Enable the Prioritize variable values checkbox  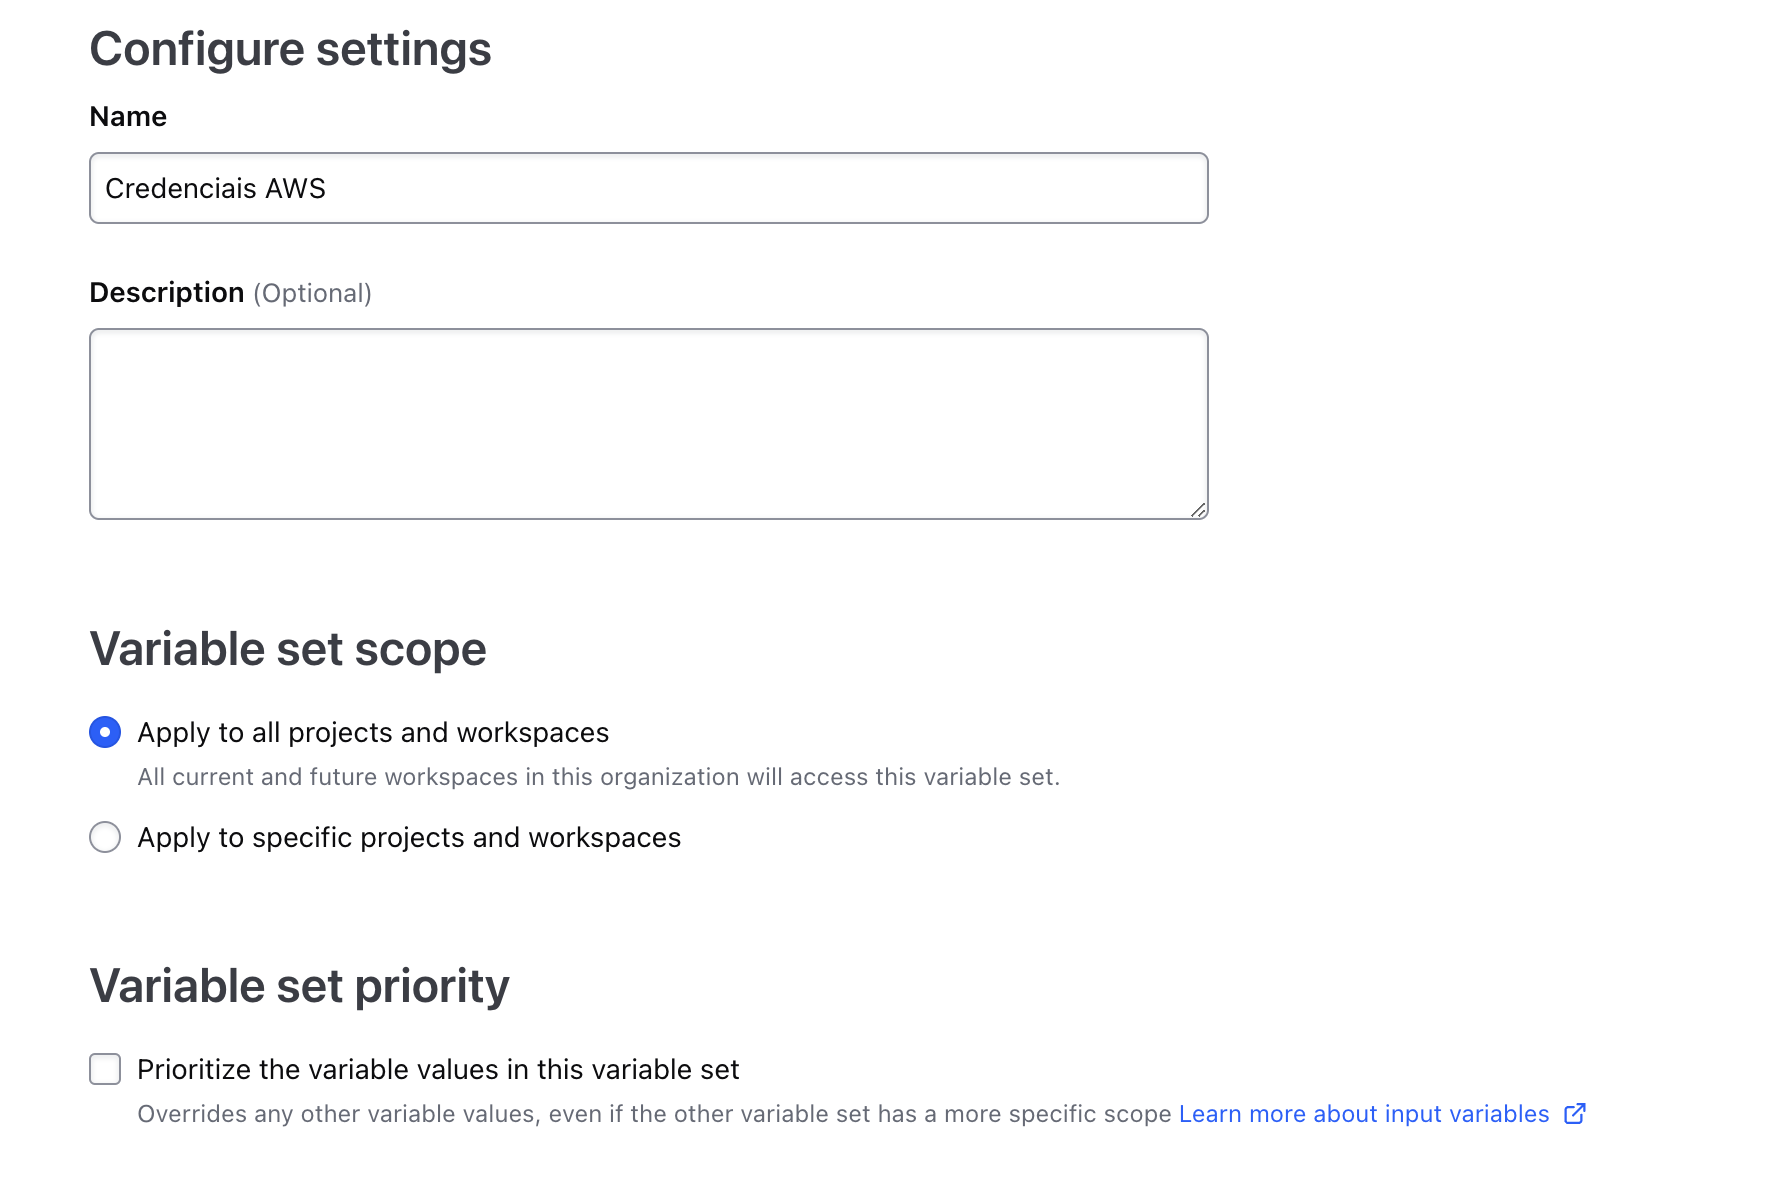[105, 1069]
